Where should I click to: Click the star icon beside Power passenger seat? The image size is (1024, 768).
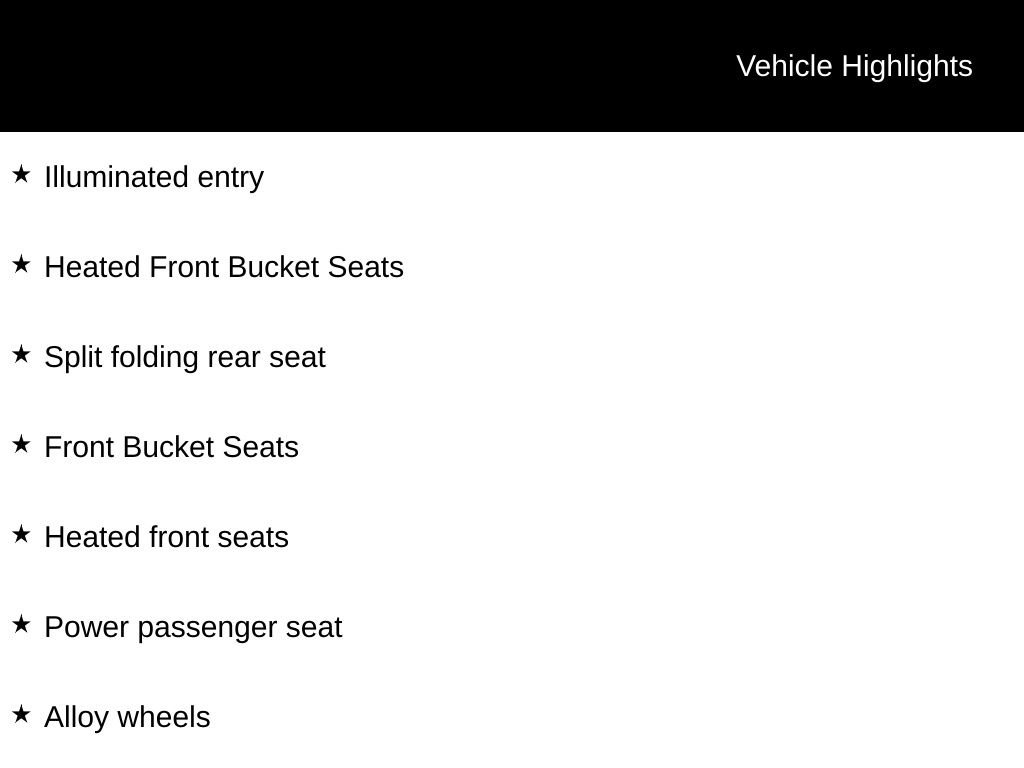pos(22,624)
